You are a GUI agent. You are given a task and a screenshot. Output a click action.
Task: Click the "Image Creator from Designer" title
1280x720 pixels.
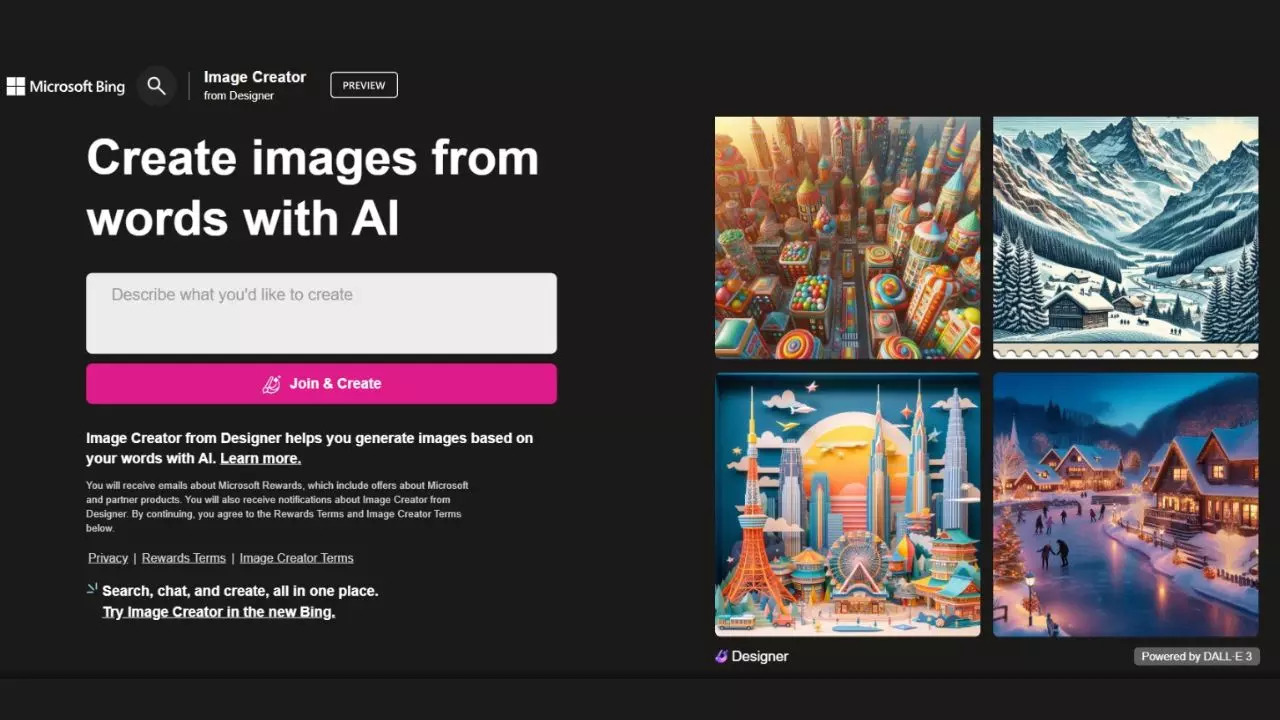254,84
